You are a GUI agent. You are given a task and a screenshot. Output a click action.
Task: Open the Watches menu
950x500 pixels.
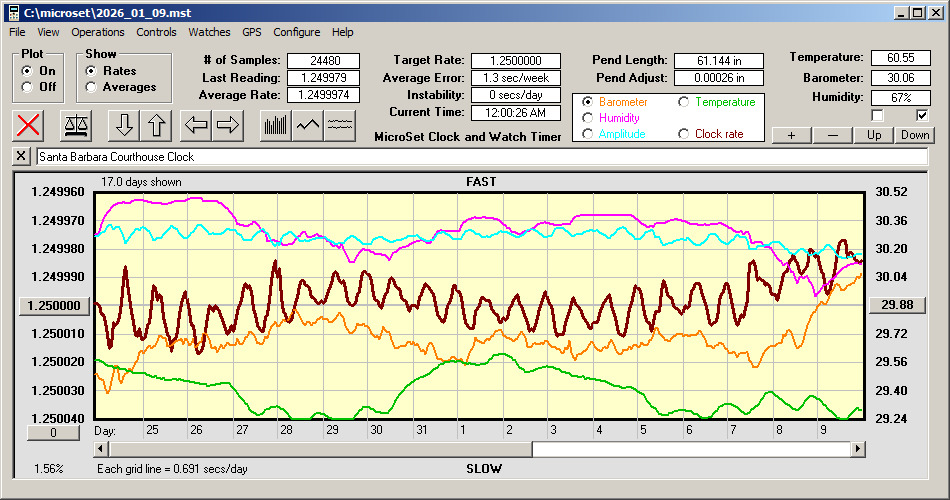pyautogui.click(x=209, y=32)
